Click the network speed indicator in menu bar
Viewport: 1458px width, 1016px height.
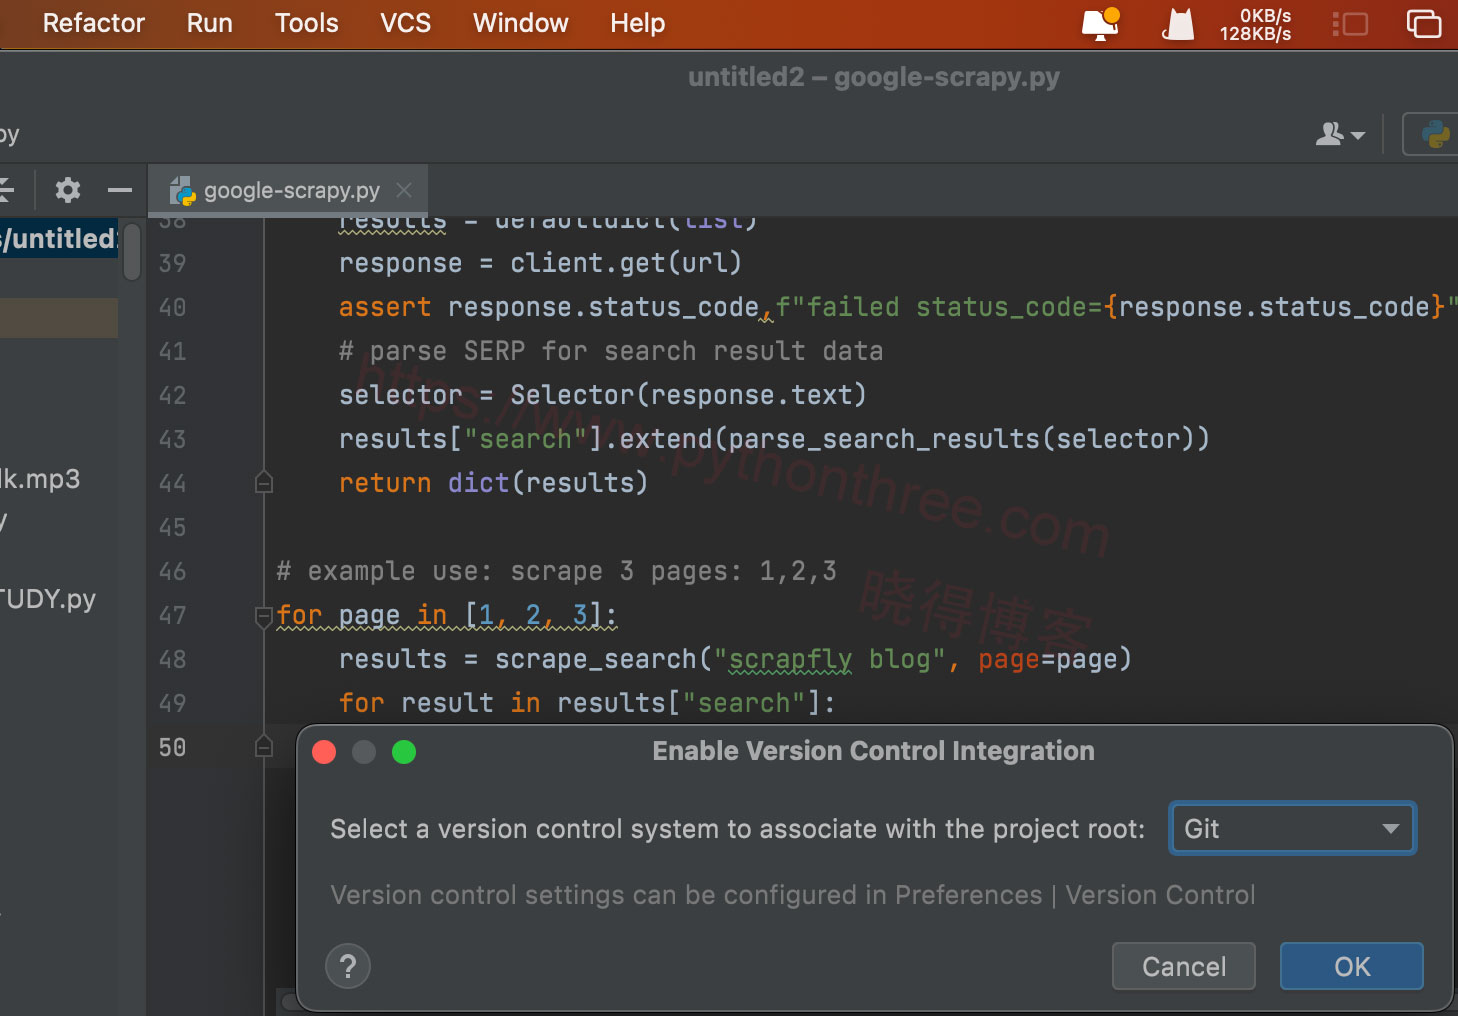(x=1255, y=24)
